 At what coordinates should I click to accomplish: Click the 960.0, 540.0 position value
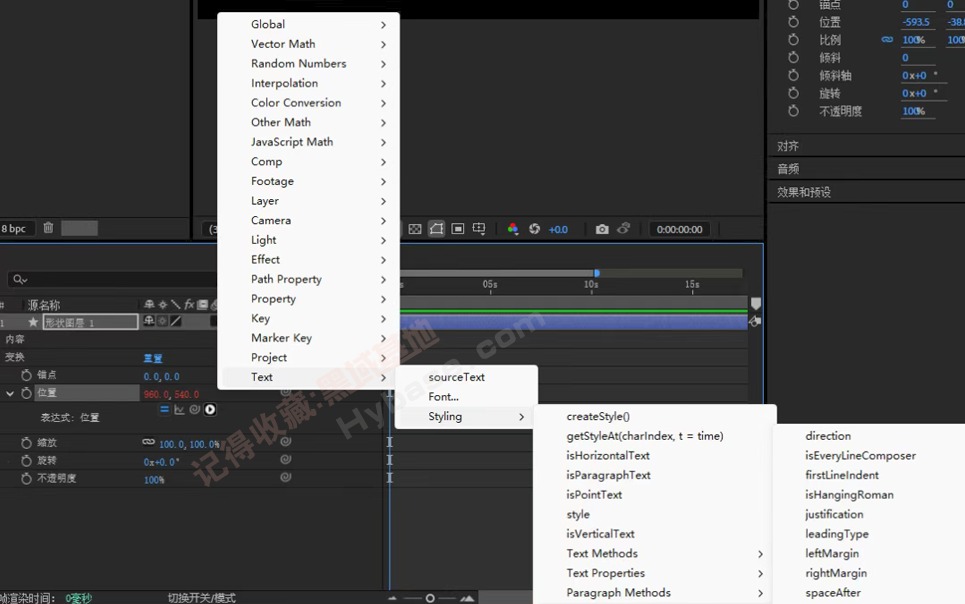171,394
